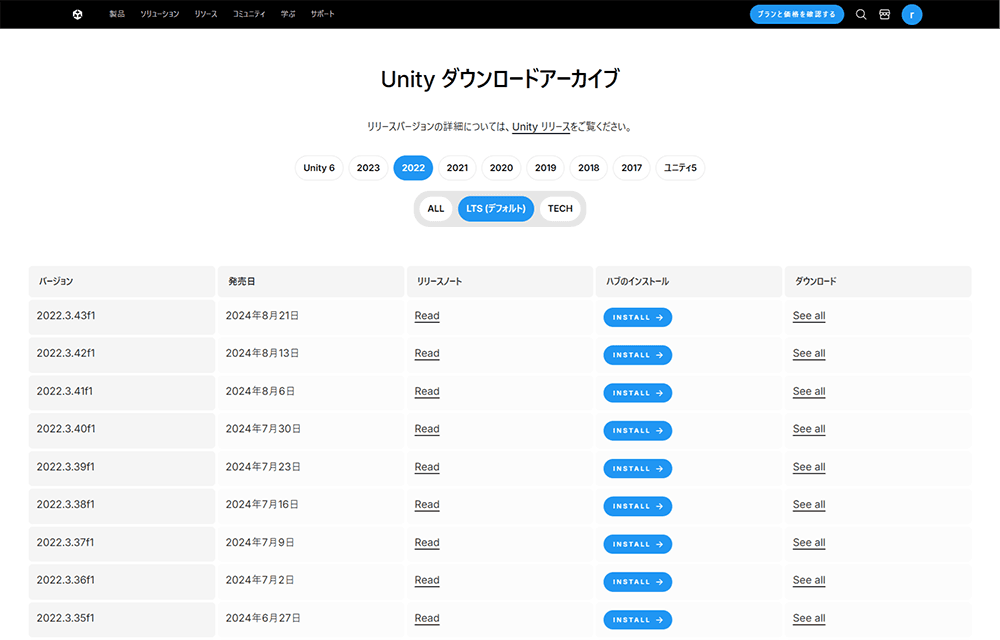
Task: Install version 2022.3.36f1 via Hub
Action: tap(638, 582)
